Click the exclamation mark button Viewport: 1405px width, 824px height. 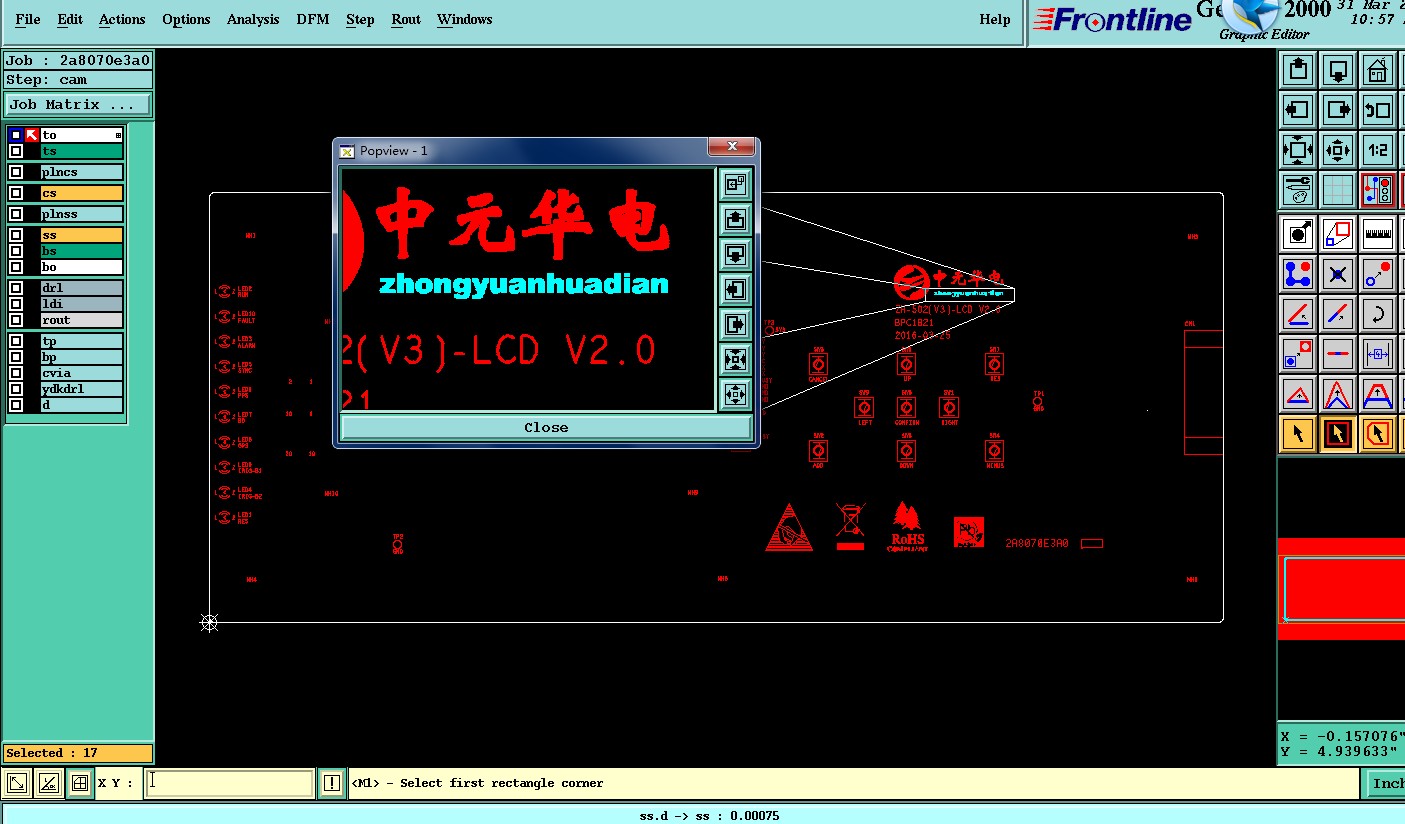point(332,783)
